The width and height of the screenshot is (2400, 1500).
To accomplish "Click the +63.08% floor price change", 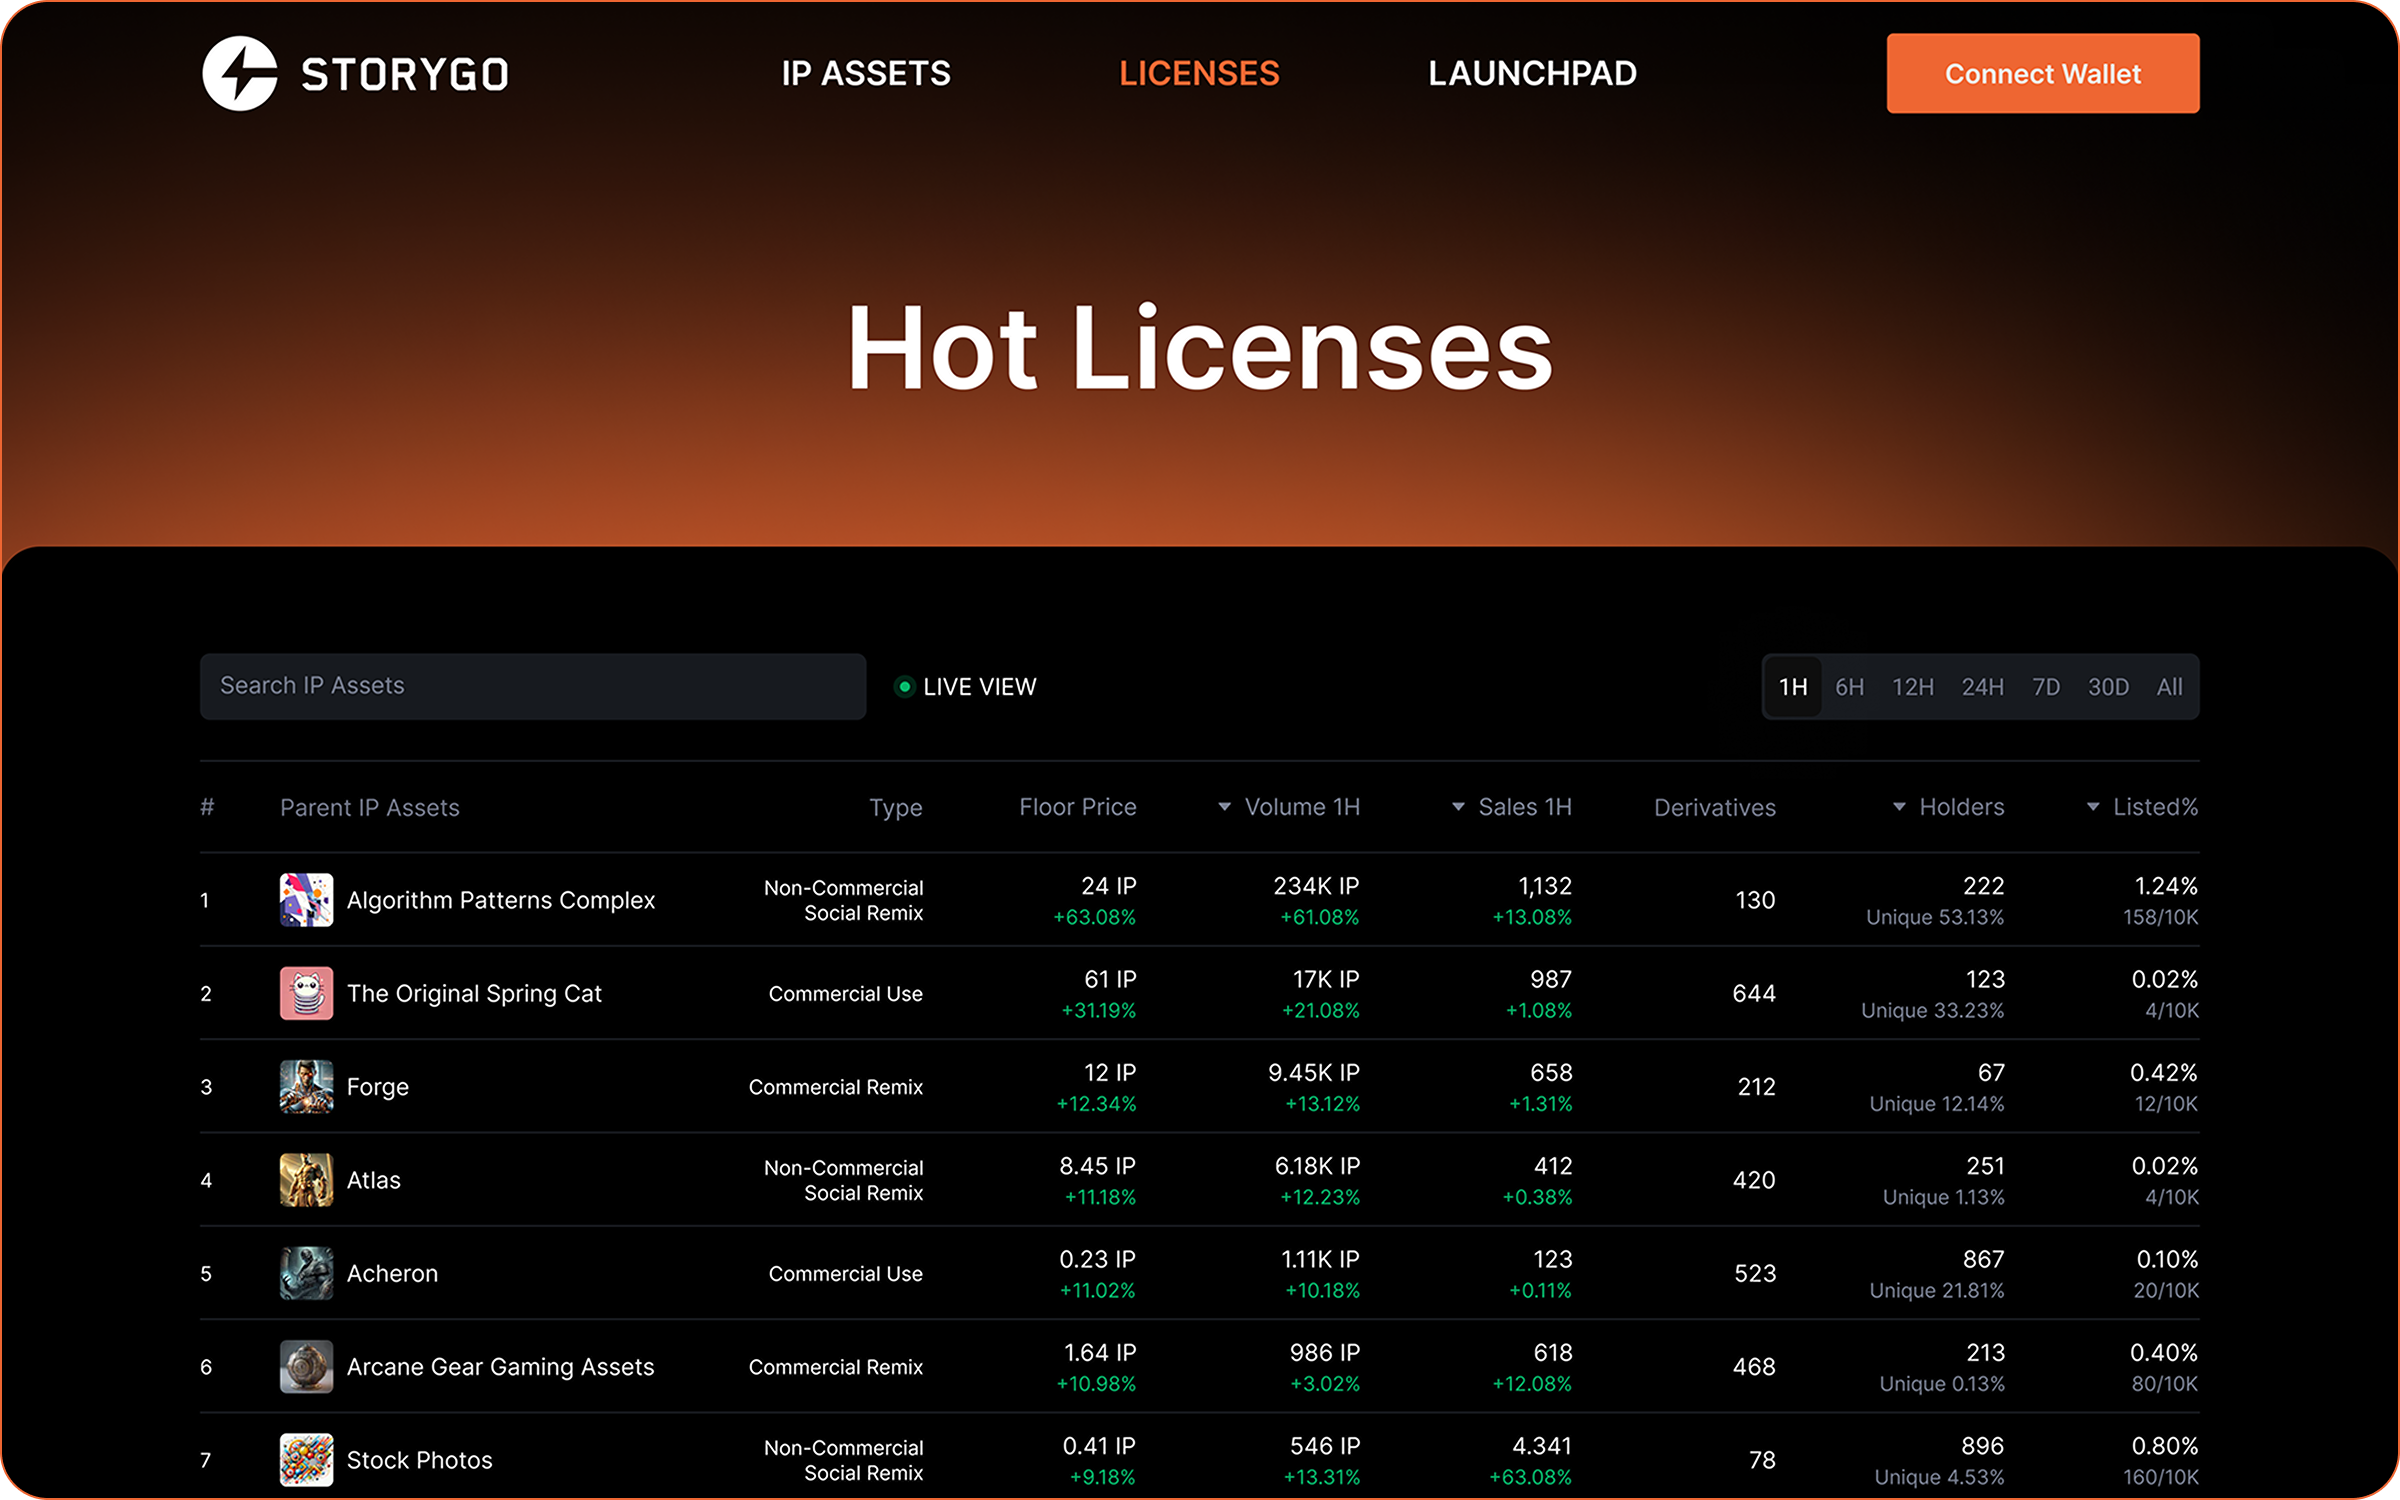I will click(x=1094, y=917).
